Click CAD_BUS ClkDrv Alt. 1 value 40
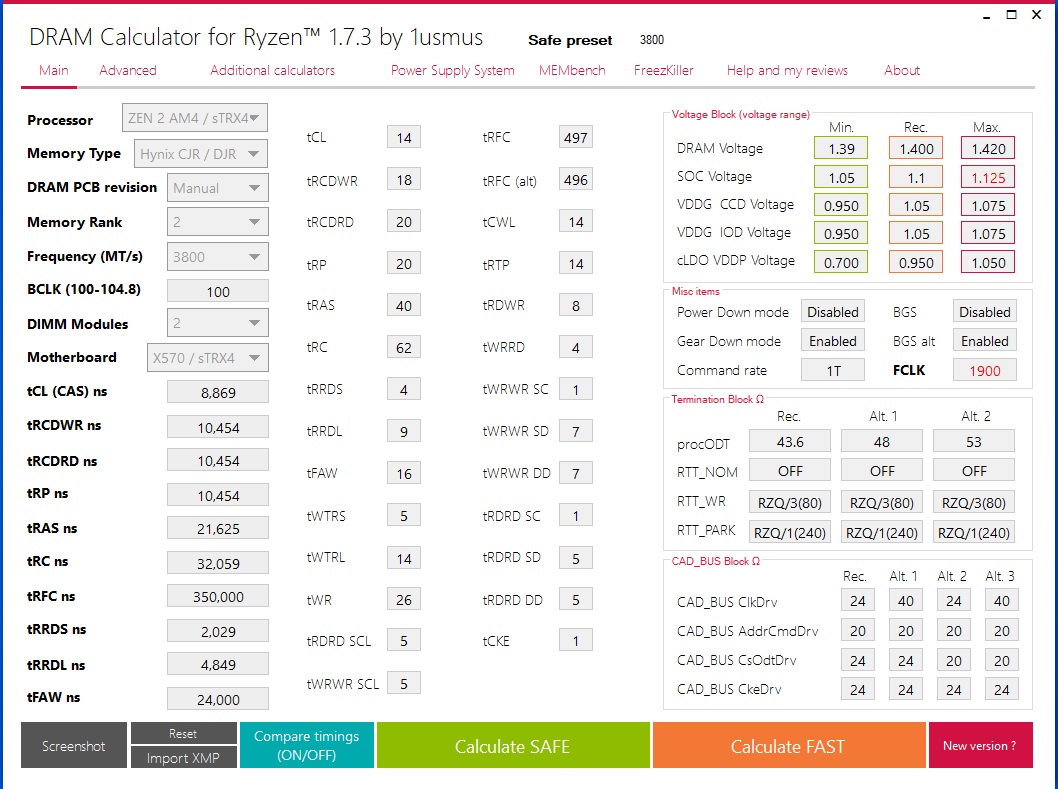 coord(906,601)
